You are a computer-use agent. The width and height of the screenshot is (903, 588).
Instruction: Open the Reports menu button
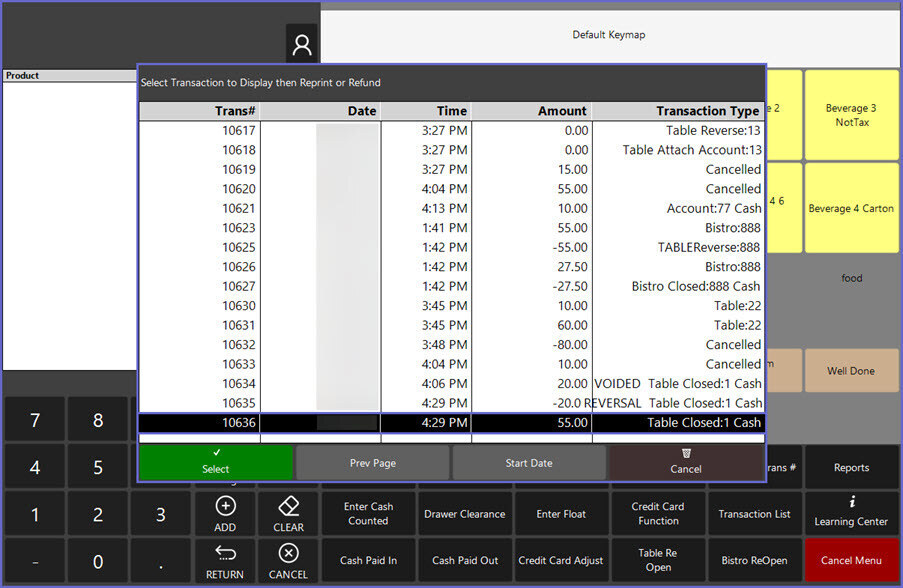pyautogui.click(x=850, y=467)
